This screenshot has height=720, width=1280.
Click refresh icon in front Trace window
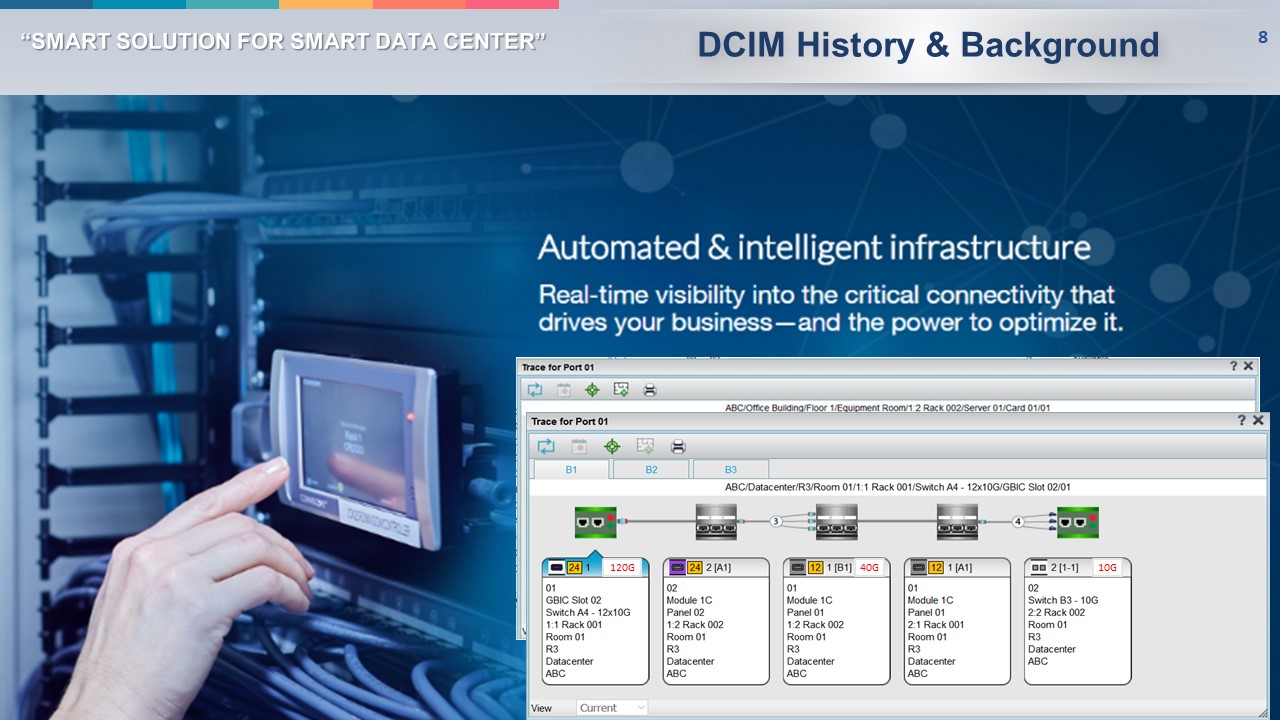pos(546,447)
